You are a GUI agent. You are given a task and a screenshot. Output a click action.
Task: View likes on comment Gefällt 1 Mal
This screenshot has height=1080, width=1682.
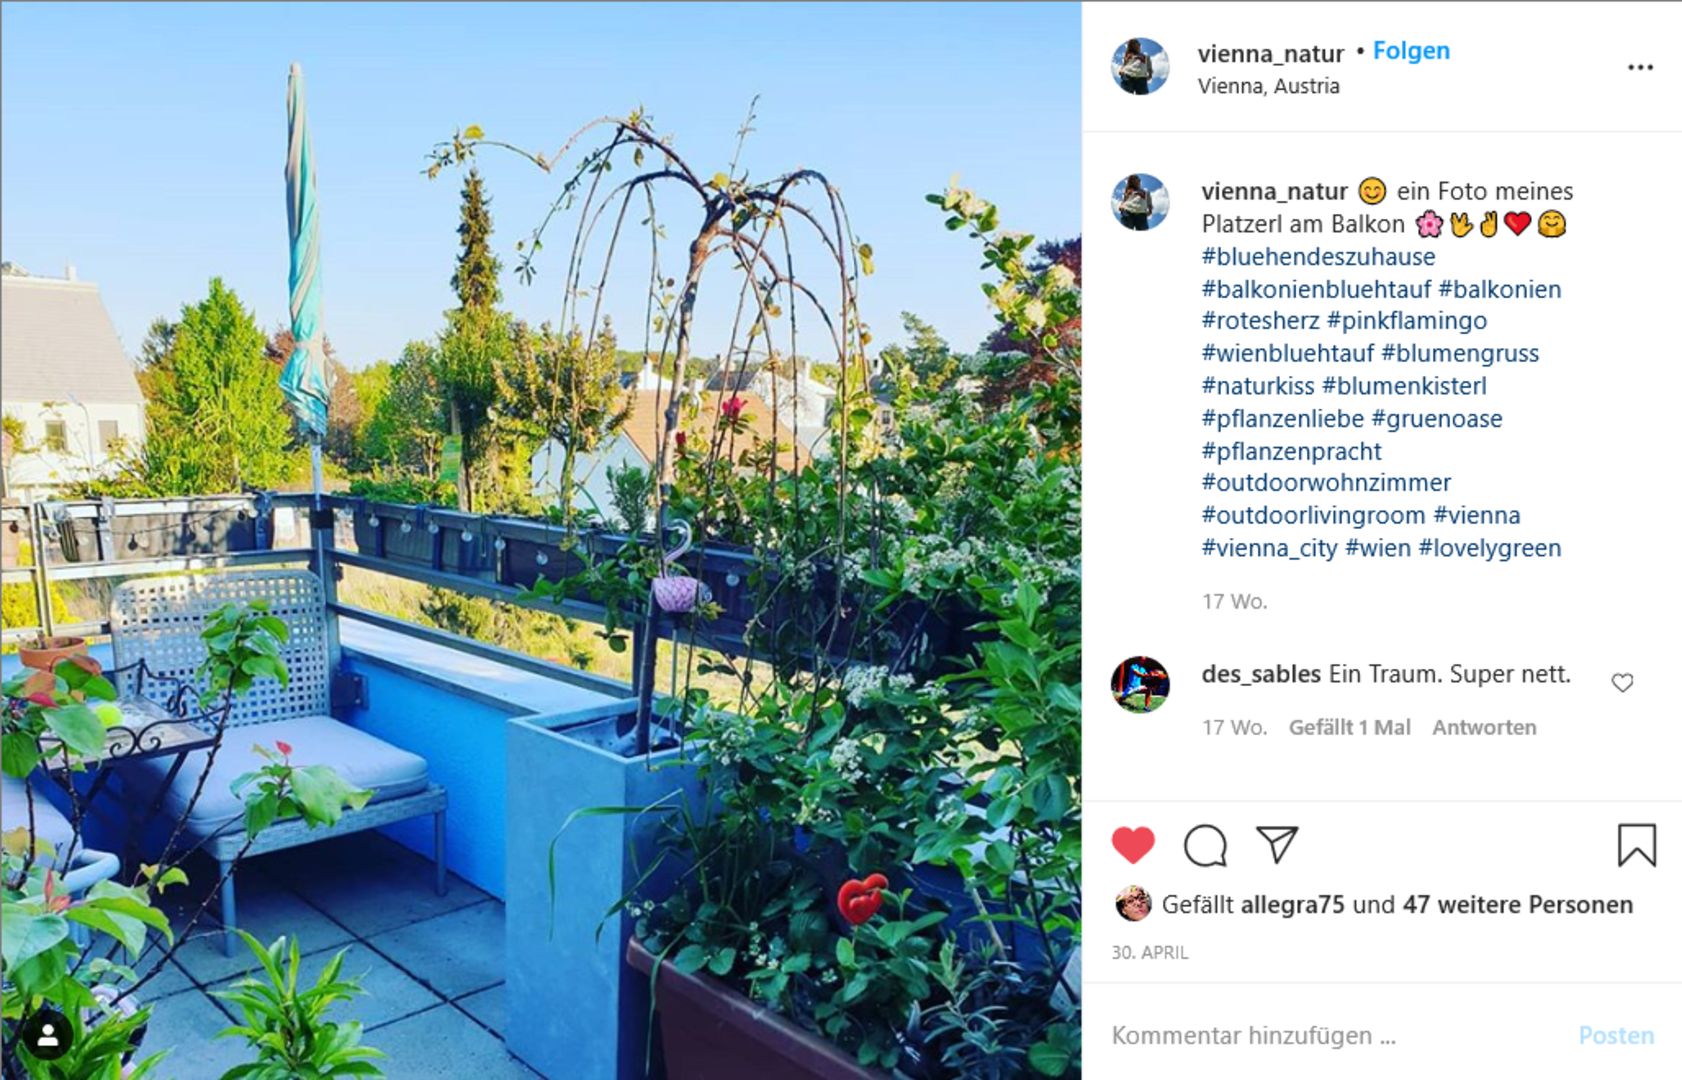point(1349,727)
